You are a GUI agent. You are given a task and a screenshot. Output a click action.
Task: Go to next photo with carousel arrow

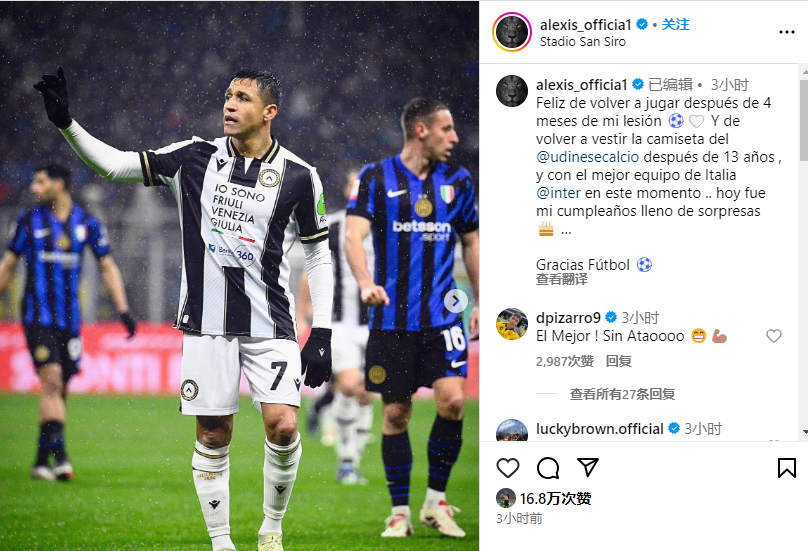(456, 301)
